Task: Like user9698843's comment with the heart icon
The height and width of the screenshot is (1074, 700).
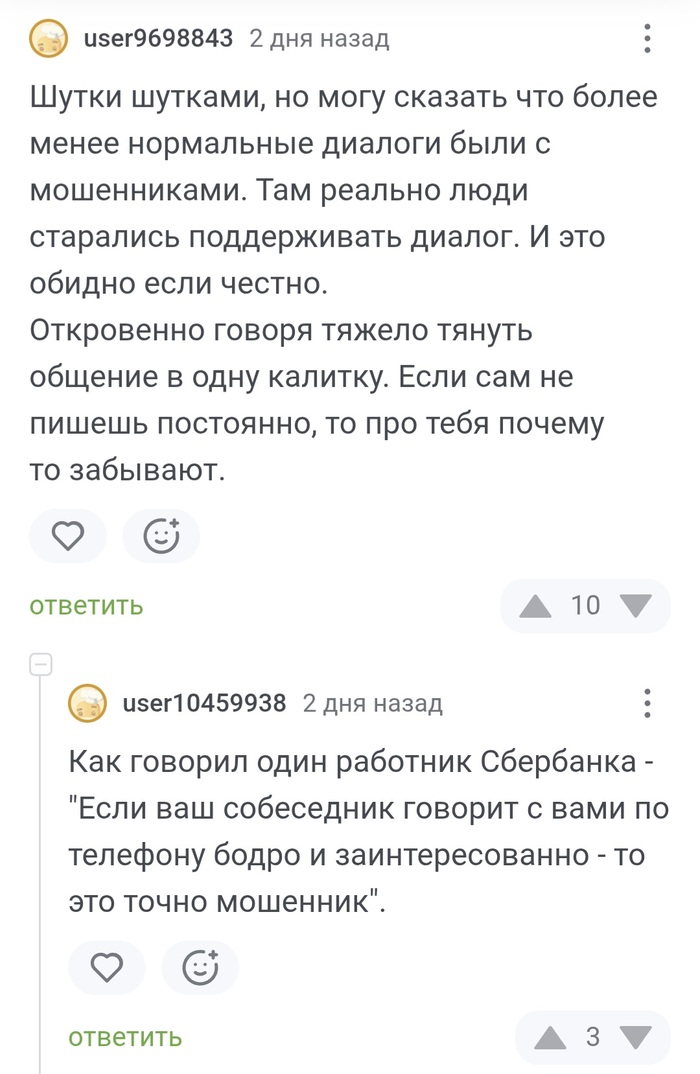Action: click(67, 536)
